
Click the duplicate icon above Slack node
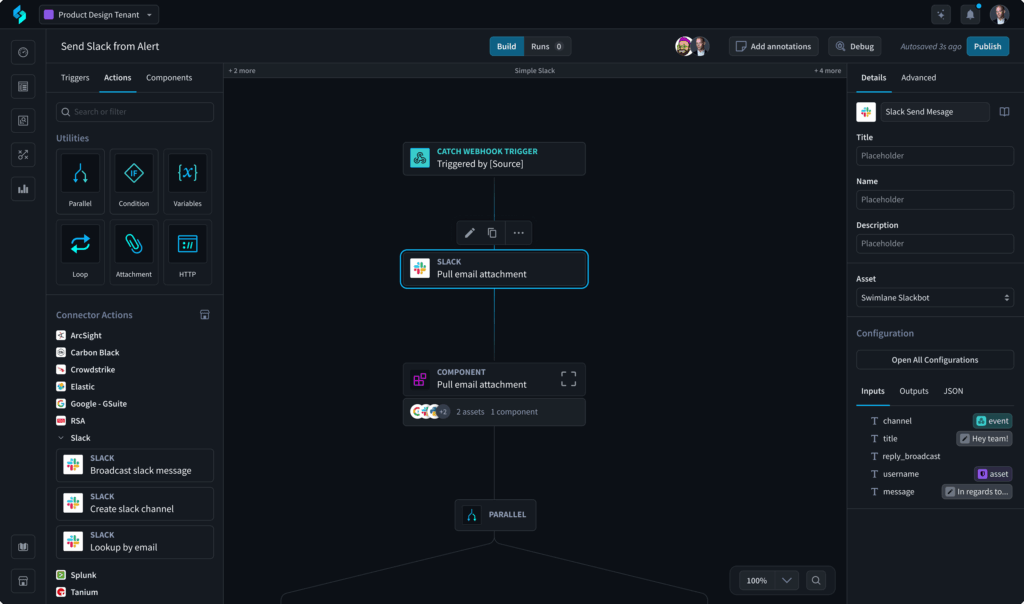(x=492, y=233)
